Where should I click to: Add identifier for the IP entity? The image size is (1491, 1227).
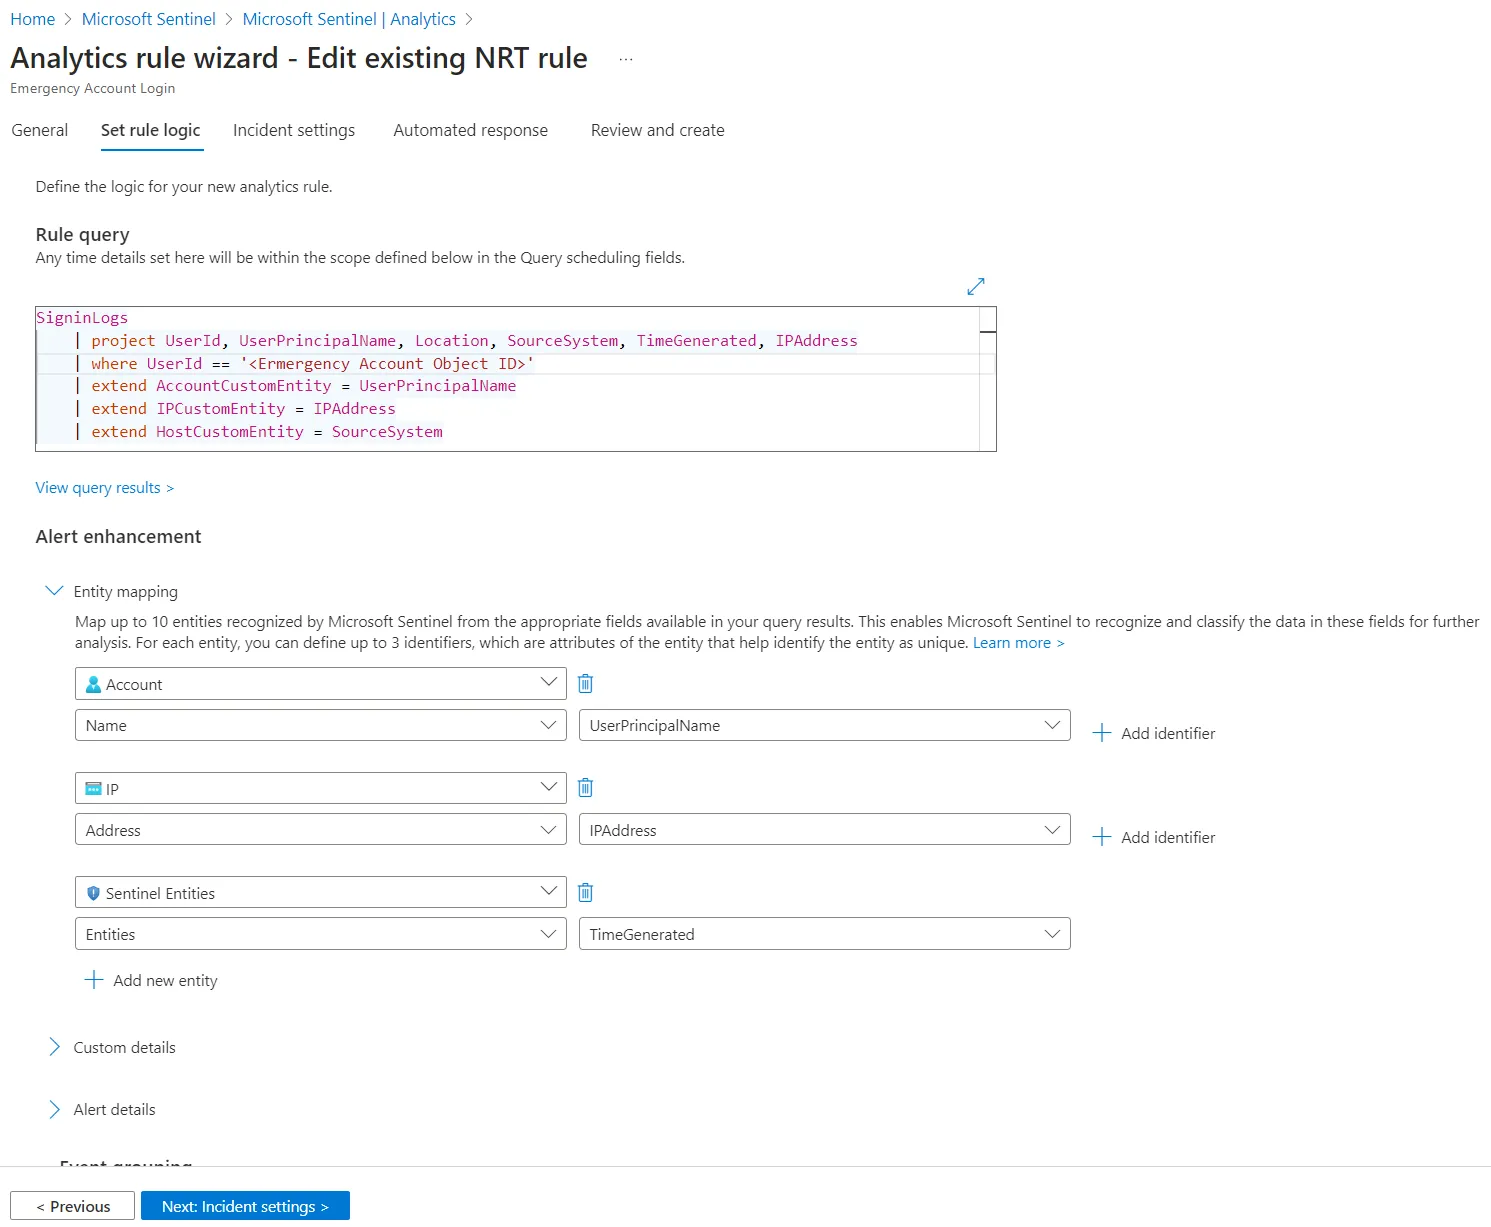point(1154,837)
